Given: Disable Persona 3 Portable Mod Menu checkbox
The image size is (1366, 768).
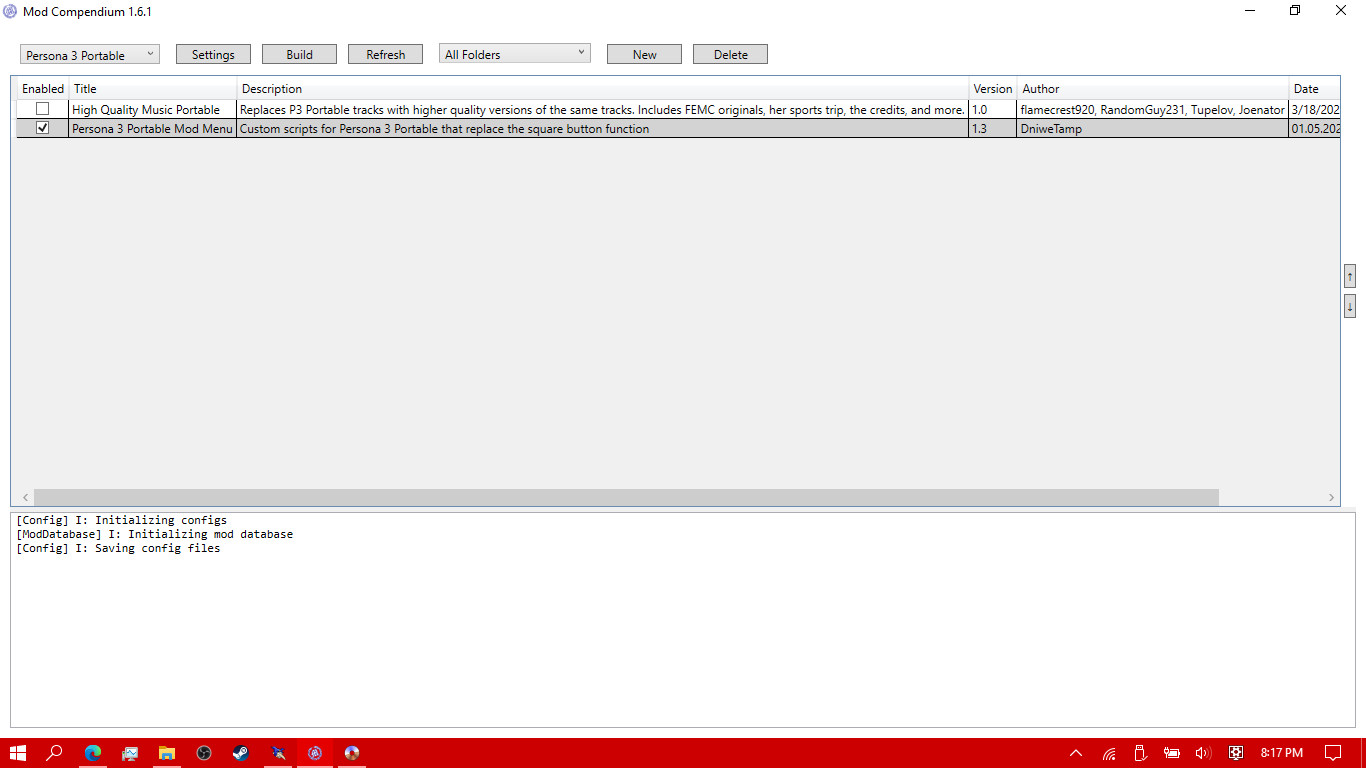Looking at the screenshot, I should pyautogui.click(x=42, y=128).
